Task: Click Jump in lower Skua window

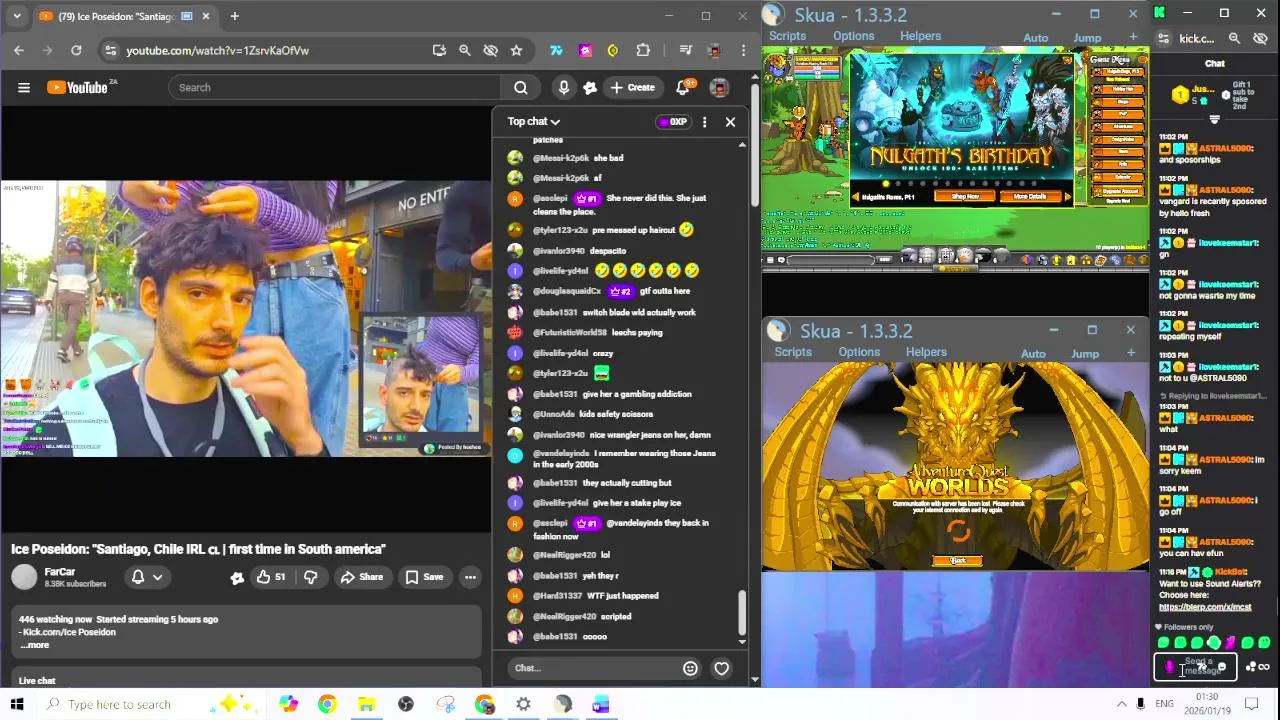Action: [1085, 354]
